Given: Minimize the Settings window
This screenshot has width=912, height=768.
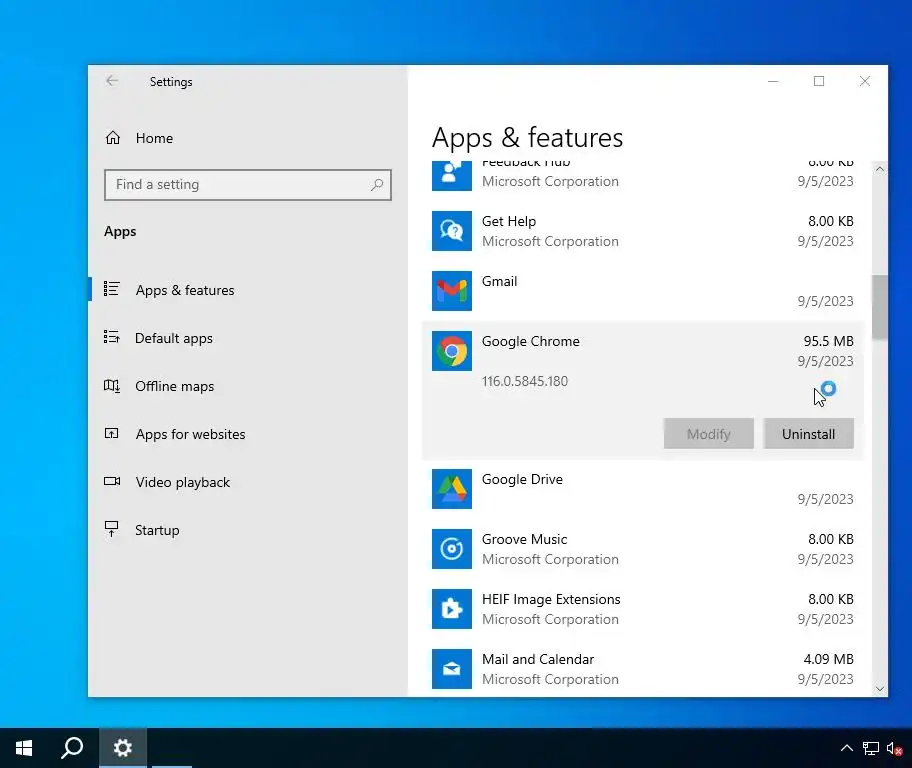Looking at the screenshot, I should 773,81.
